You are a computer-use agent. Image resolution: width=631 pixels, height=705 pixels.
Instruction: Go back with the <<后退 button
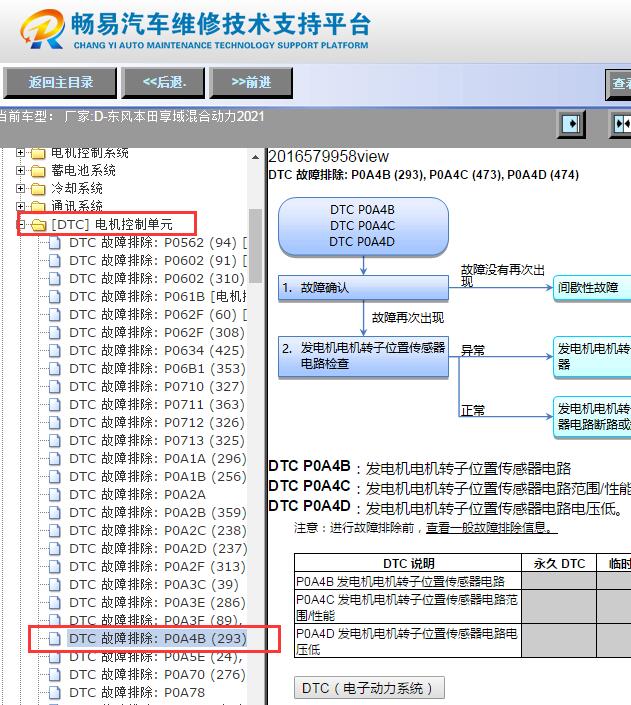tap(164, 83)
